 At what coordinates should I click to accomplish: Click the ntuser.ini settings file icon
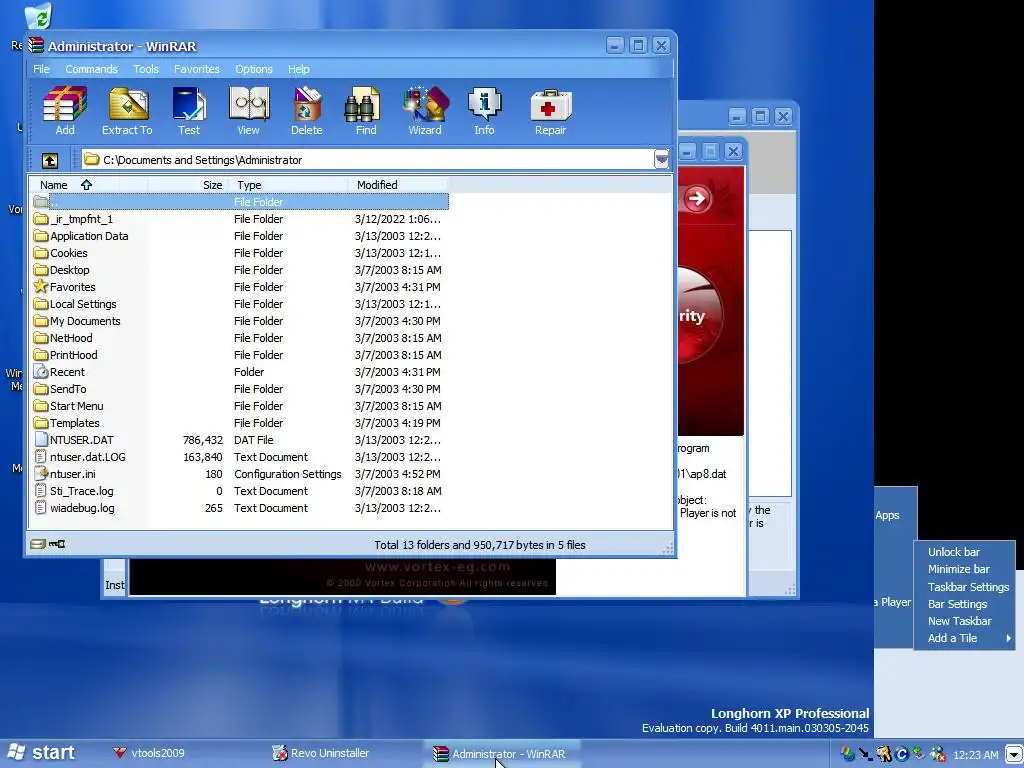pos(40,473)
